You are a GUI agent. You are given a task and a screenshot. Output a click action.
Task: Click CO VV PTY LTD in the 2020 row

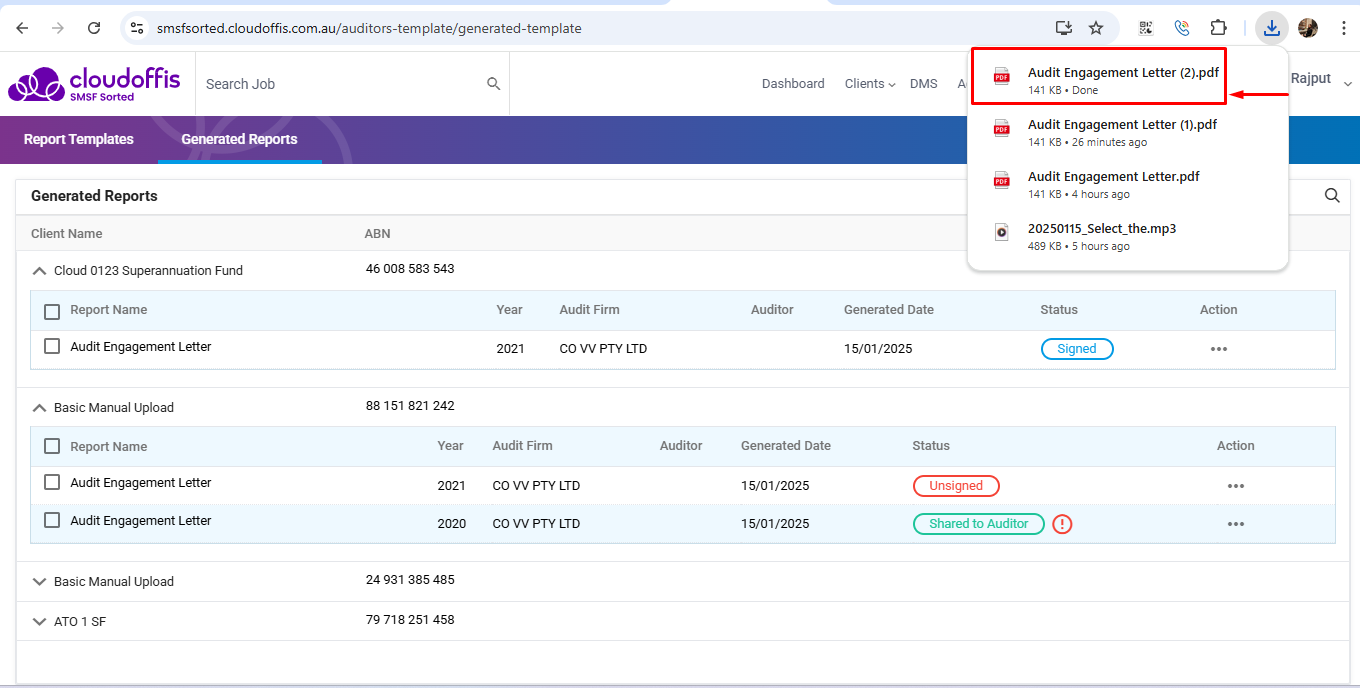[x=536, y=524]
